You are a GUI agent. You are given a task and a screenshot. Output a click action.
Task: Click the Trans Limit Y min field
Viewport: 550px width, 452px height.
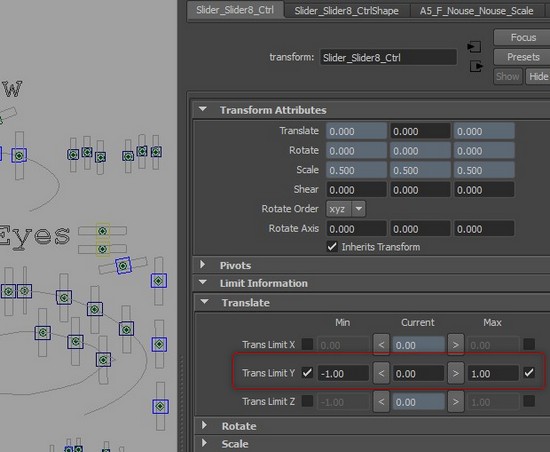(x=343, y=374)
